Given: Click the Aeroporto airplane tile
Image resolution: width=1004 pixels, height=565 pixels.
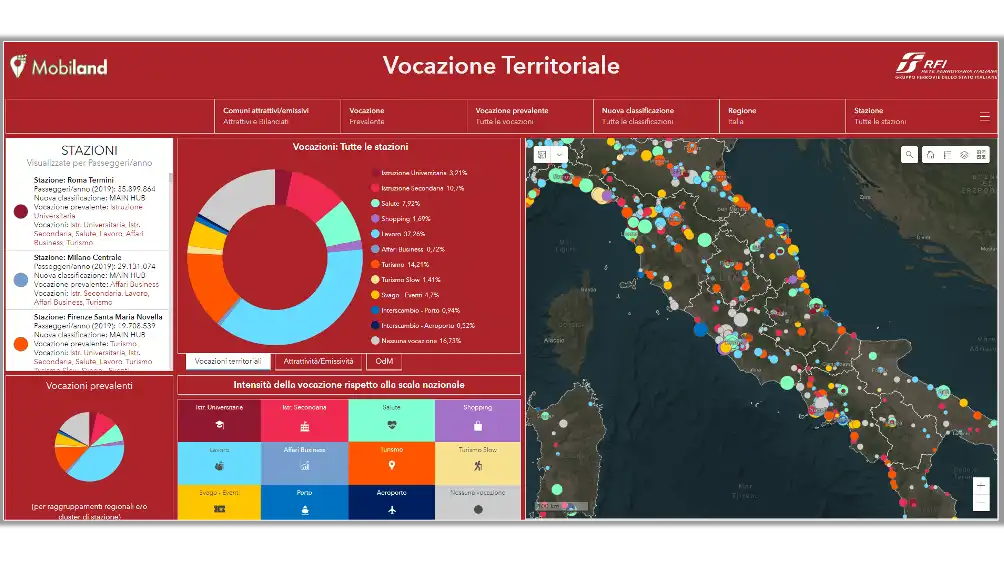Looking at the screenshot, I should tap(391, 502).
